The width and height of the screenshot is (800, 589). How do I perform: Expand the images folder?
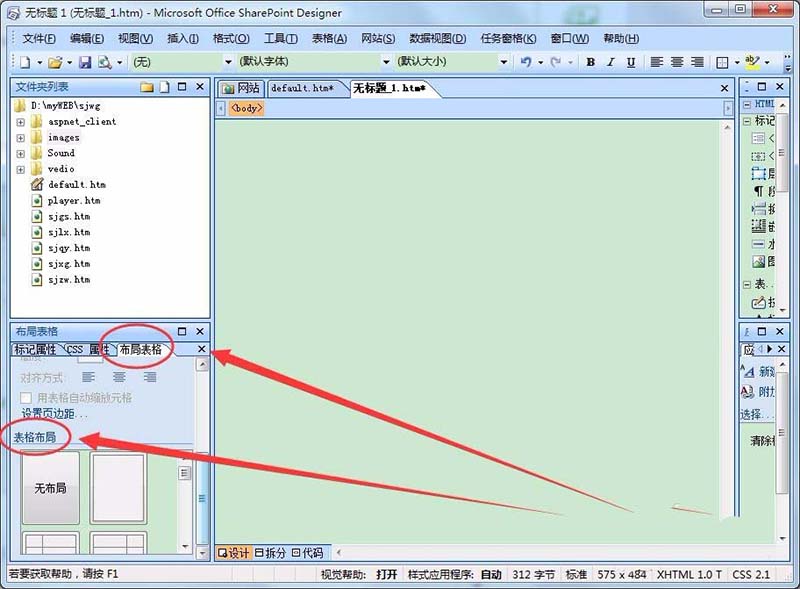(20, 138)
